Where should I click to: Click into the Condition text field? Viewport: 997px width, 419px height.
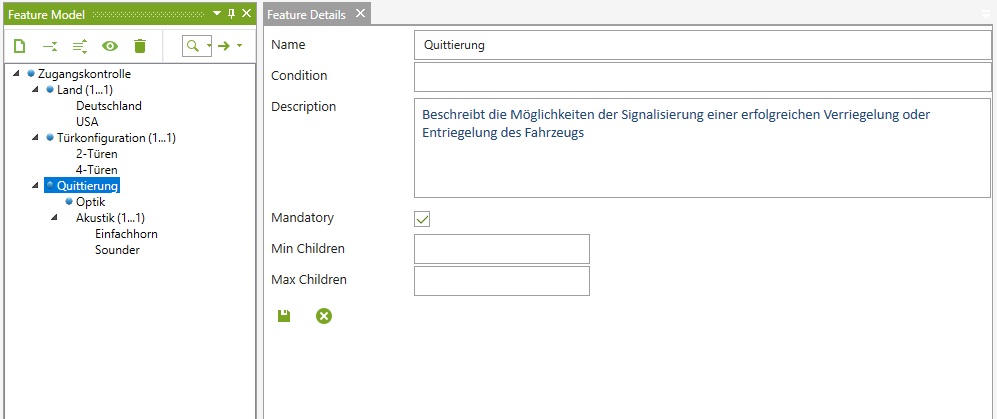tap(702, 76)
